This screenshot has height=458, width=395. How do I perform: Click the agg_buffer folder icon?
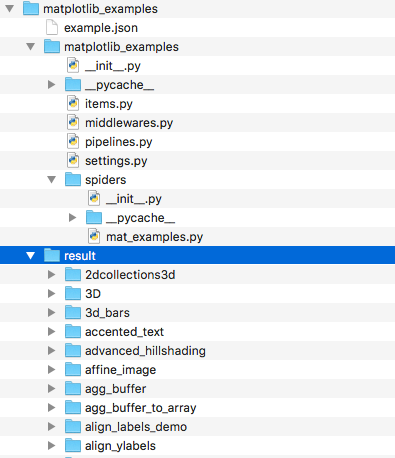click(x=73, y=388)
